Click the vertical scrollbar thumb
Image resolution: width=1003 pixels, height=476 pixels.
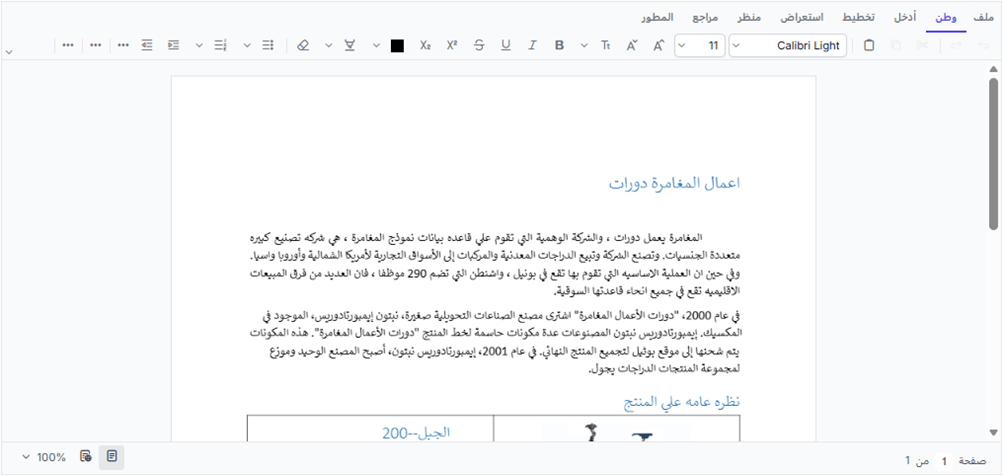(x=993, y=154)
